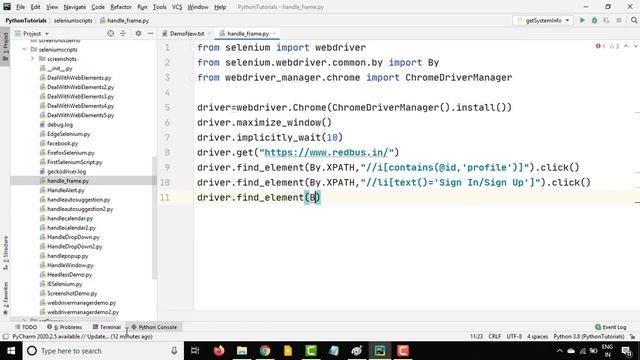This screenshot has height=360, width=640.
Task: Open UTF-8 encoding selector
Action: pos(514,337)
